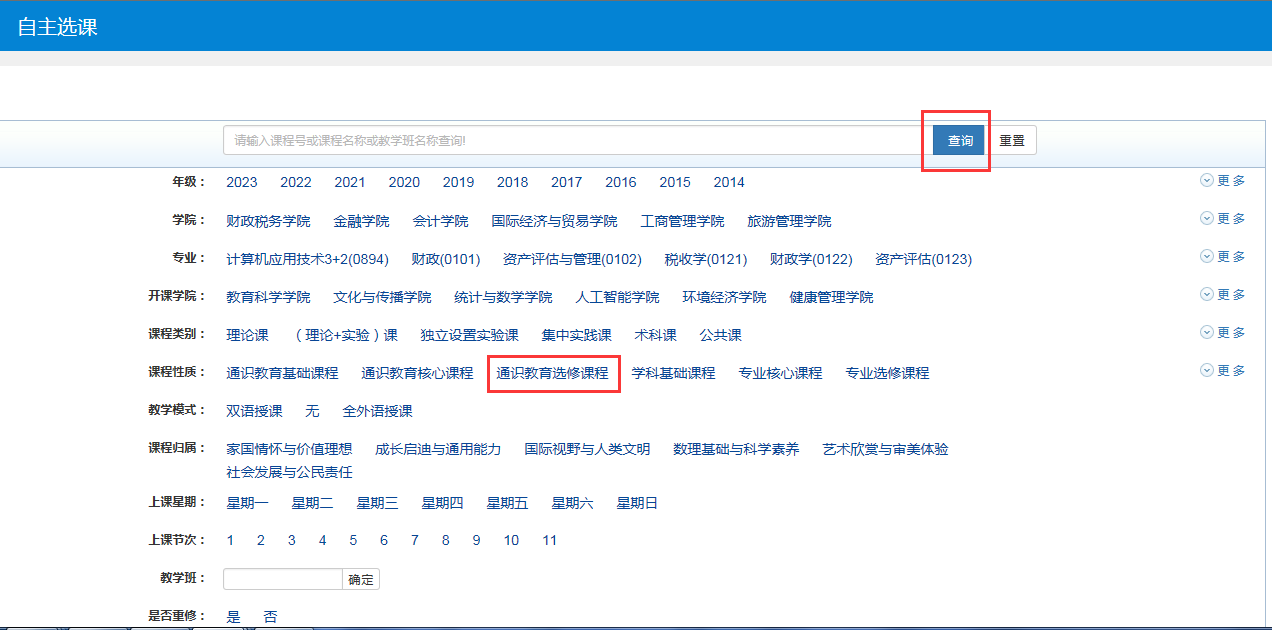Click the 教学班 text input box

(283, 579)
